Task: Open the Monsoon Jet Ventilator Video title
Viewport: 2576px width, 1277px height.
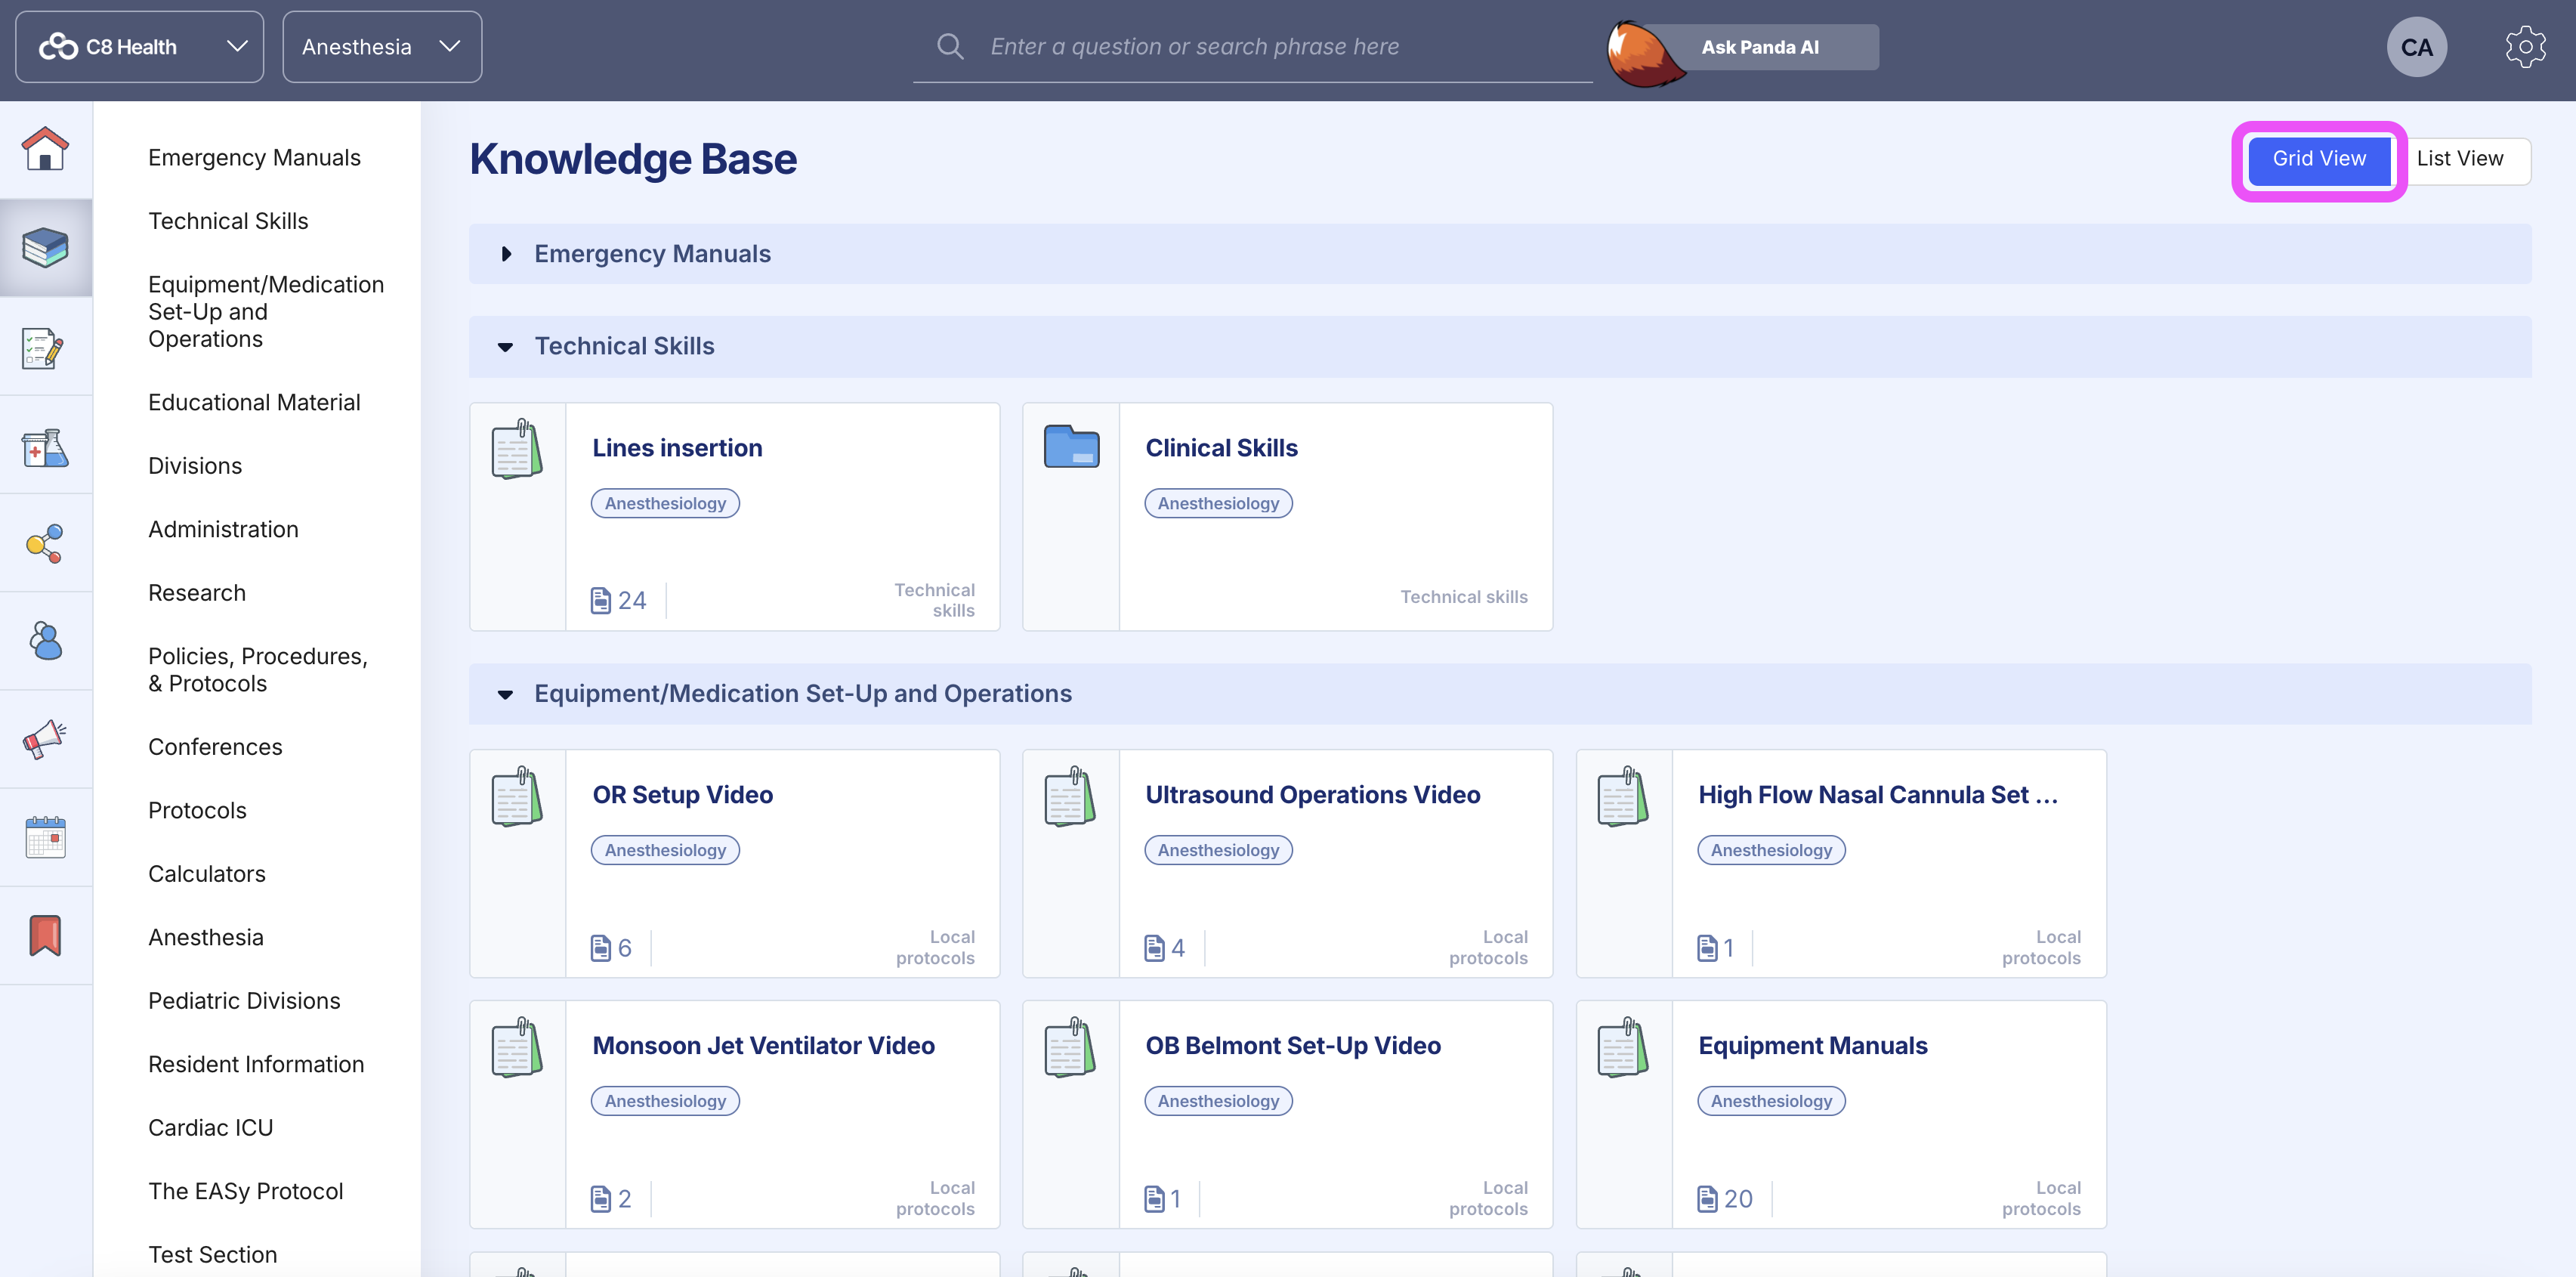Action: [764, 1046]
